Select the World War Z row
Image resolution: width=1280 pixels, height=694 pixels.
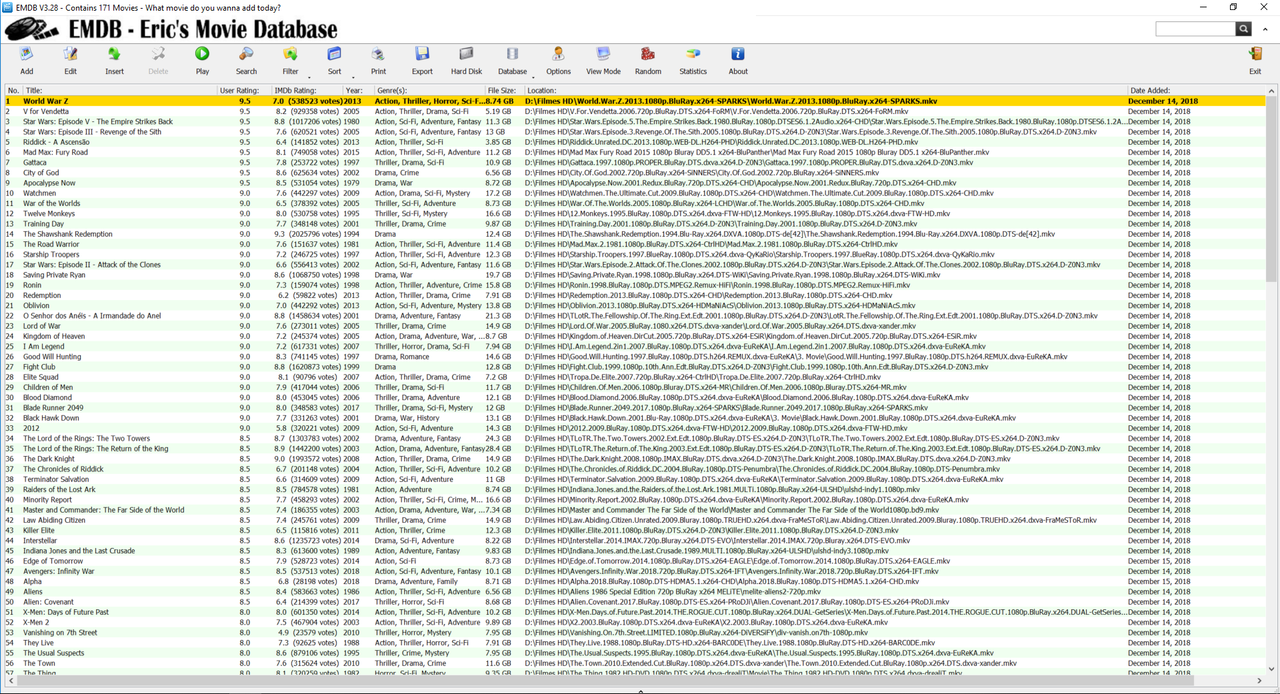click(634, 101)
